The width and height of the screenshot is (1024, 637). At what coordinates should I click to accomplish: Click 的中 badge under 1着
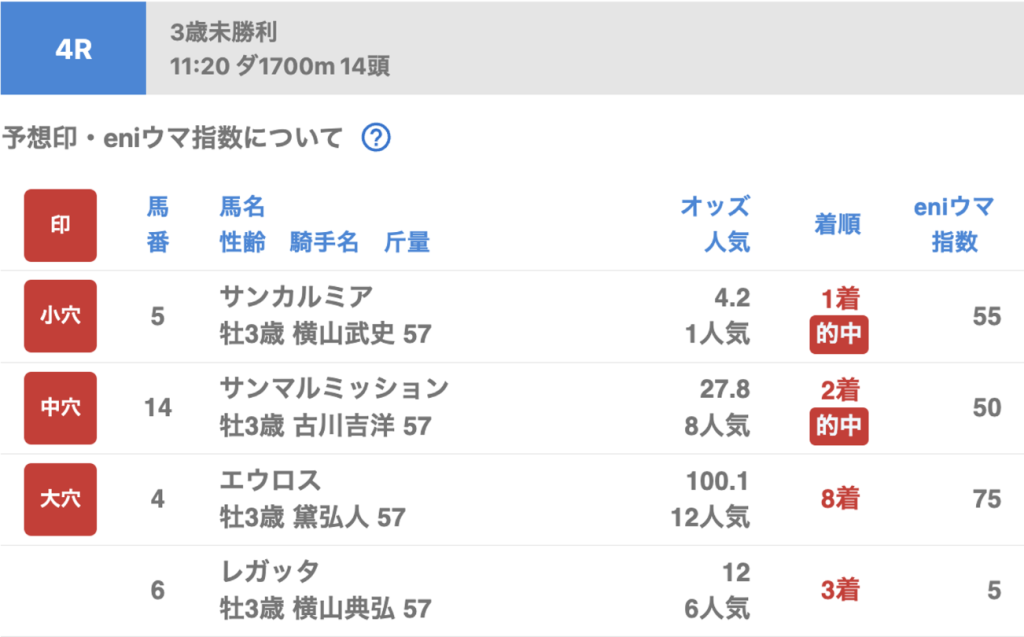pos(839,335)
